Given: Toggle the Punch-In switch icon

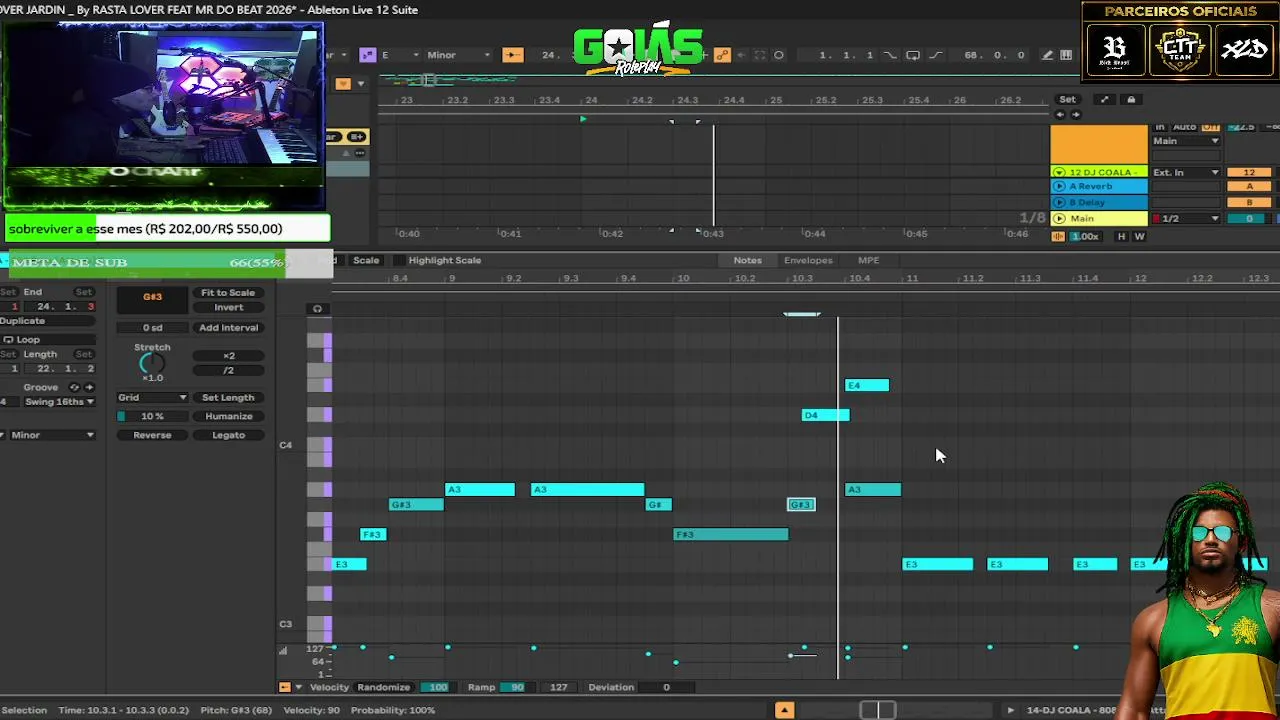Looking at the screenshot, I should click(x=890, y=55).
